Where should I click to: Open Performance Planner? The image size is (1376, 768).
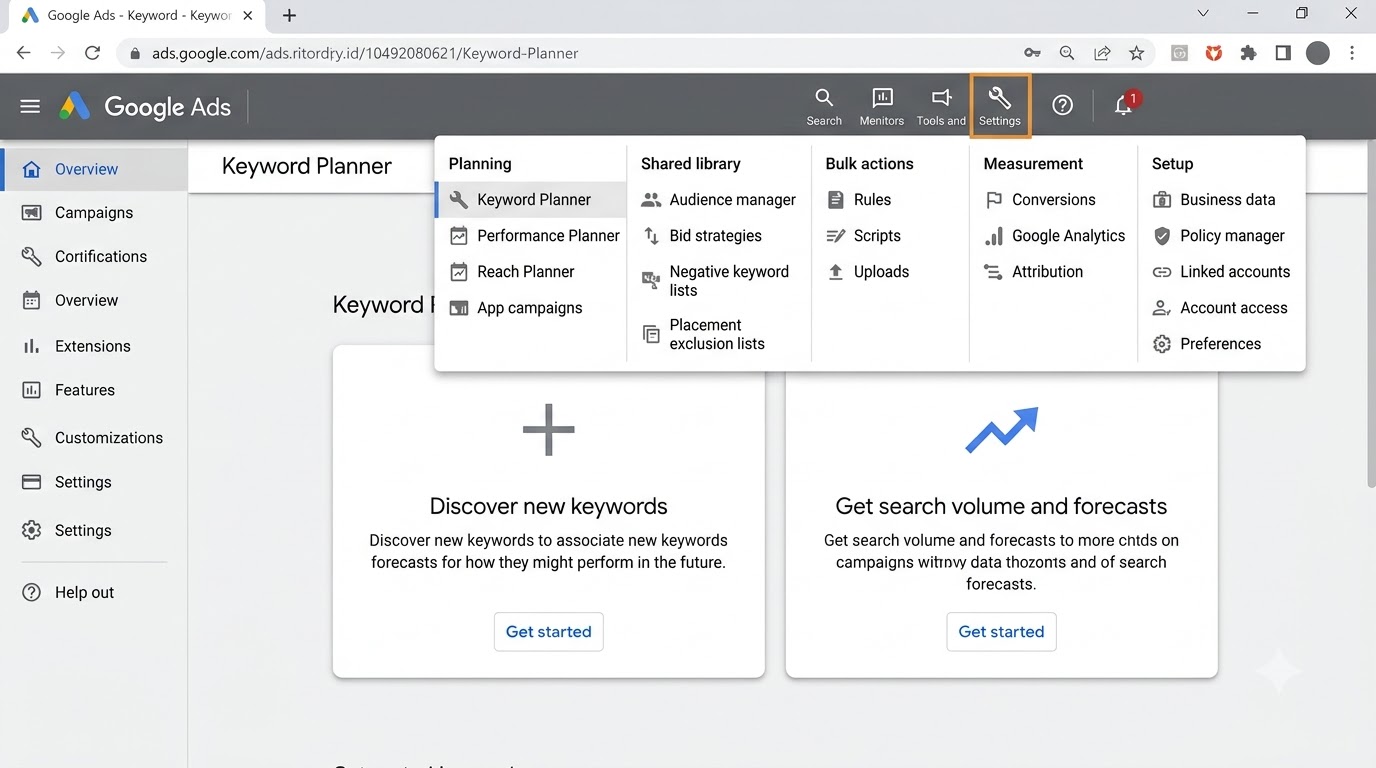point(535,236)
